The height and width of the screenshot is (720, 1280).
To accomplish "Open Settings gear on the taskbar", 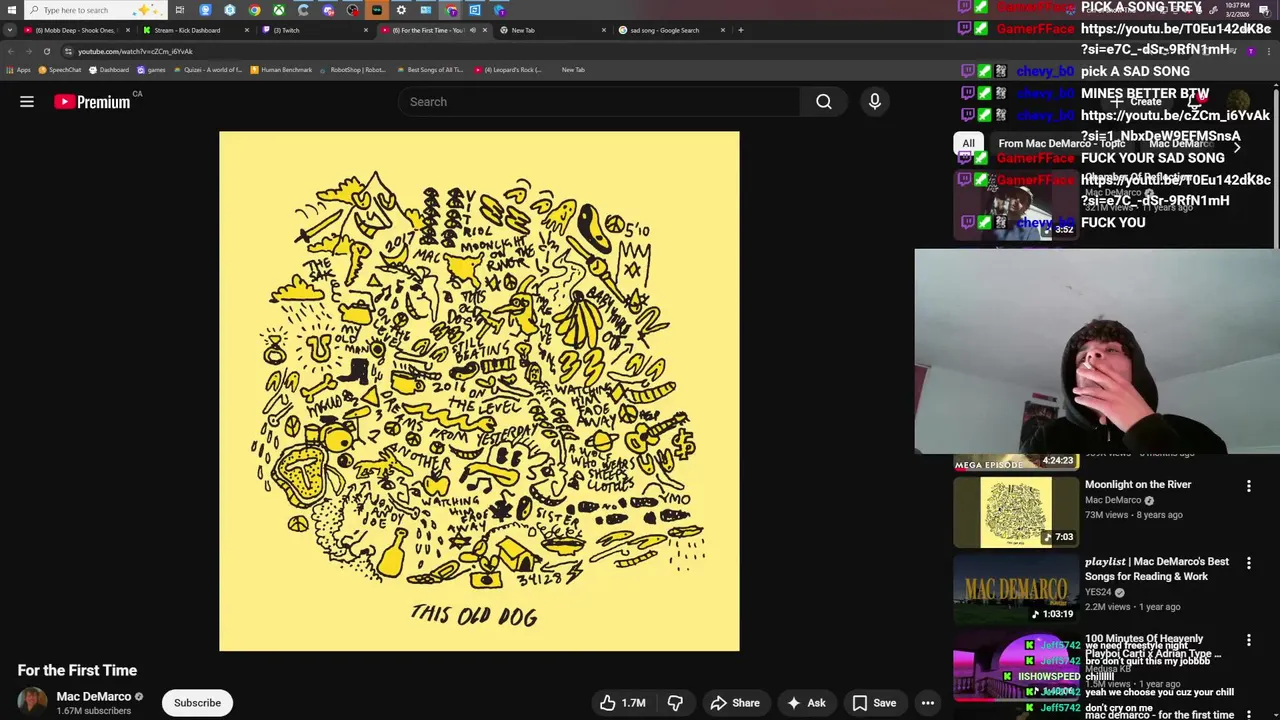I will click(x=401, y=10).
